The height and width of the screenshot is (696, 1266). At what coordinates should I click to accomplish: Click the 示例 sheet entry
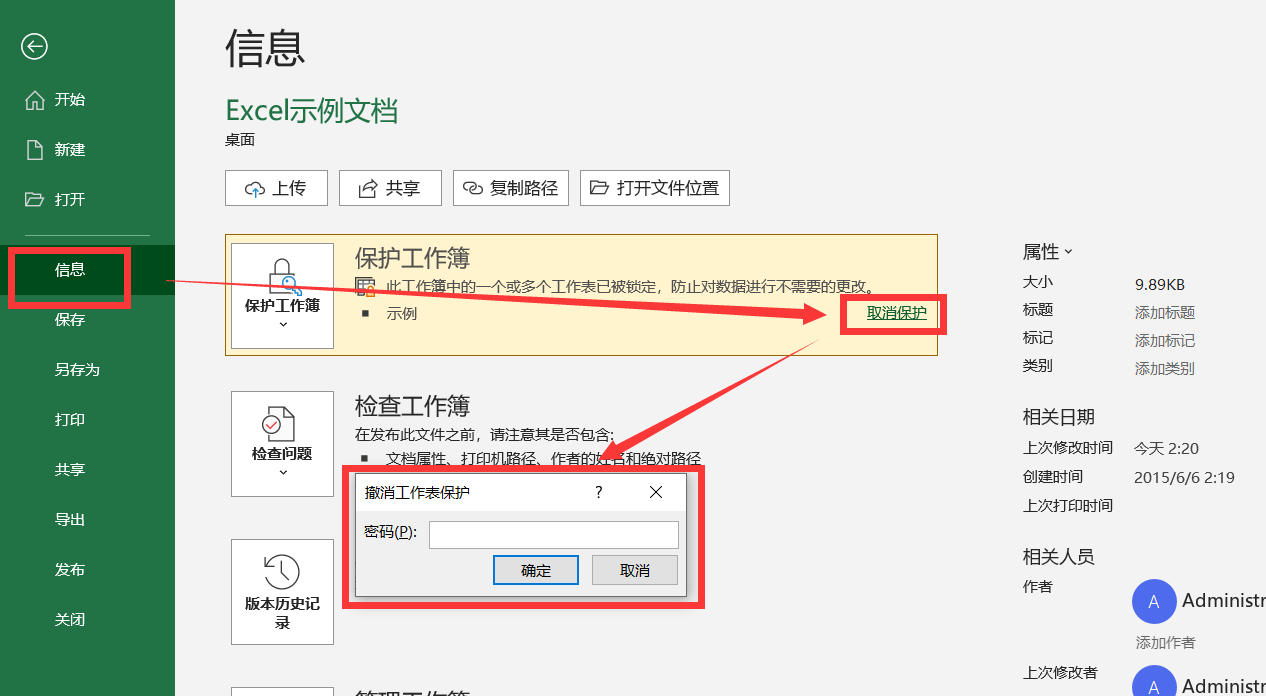coord(402,313)
